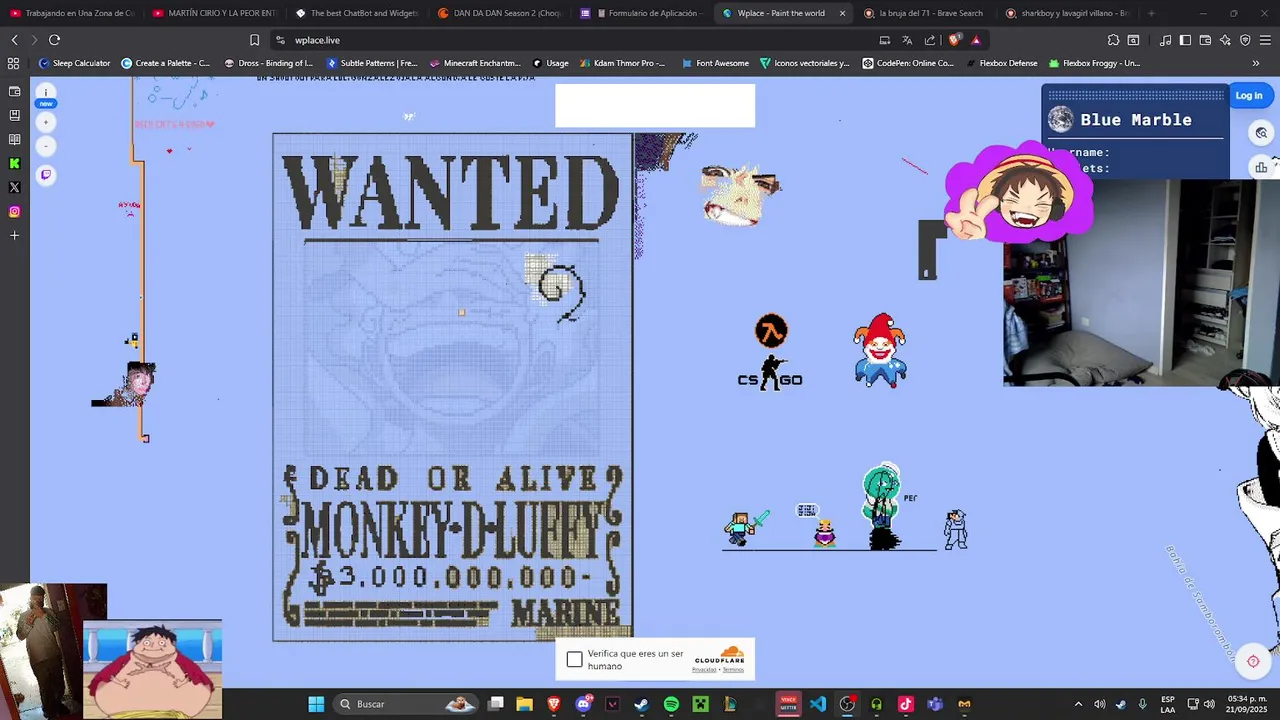This screenshot has width=1280, height=720.
Task: Open the Font Awesome bookmark
Action: coord(715,63)
